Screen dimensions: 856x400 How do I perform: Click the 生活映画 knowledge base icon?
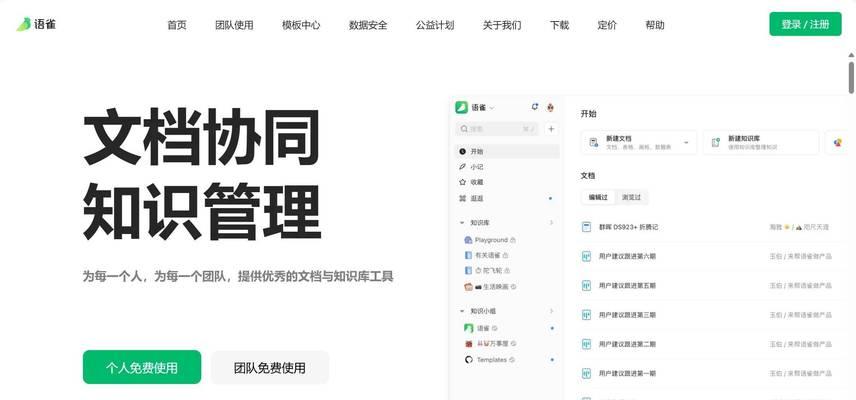pos(468,286)
